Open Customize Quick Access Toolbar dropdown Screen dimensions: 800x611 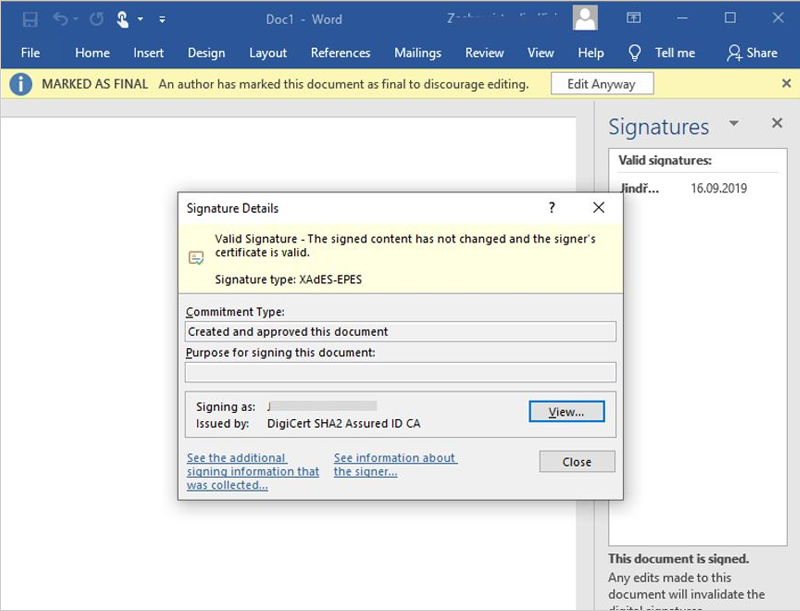pyautogui.click(x=162, y=19)
